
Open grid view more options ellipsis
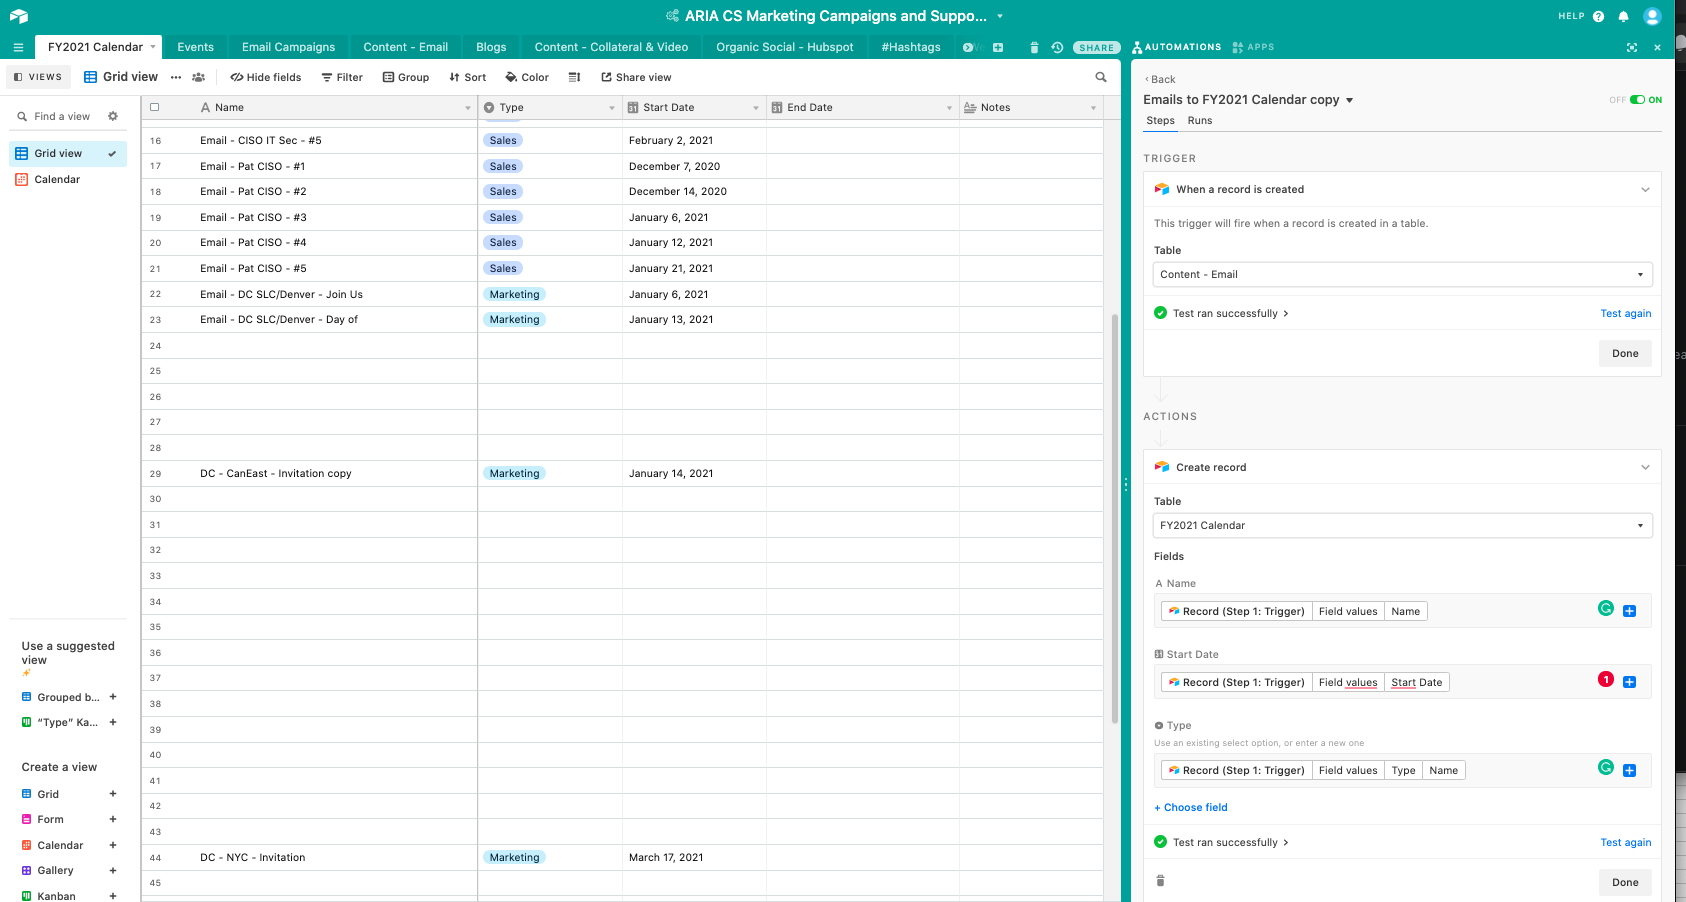pos(176,77)
